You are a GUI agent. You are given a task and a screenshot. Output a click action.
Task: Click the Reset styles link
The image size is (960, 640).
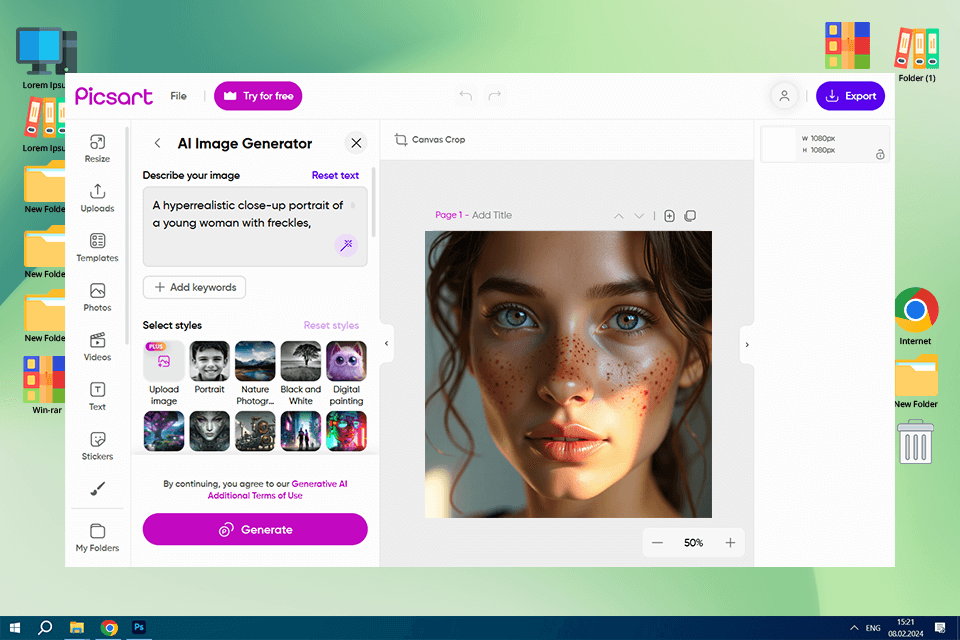(331, 325)
